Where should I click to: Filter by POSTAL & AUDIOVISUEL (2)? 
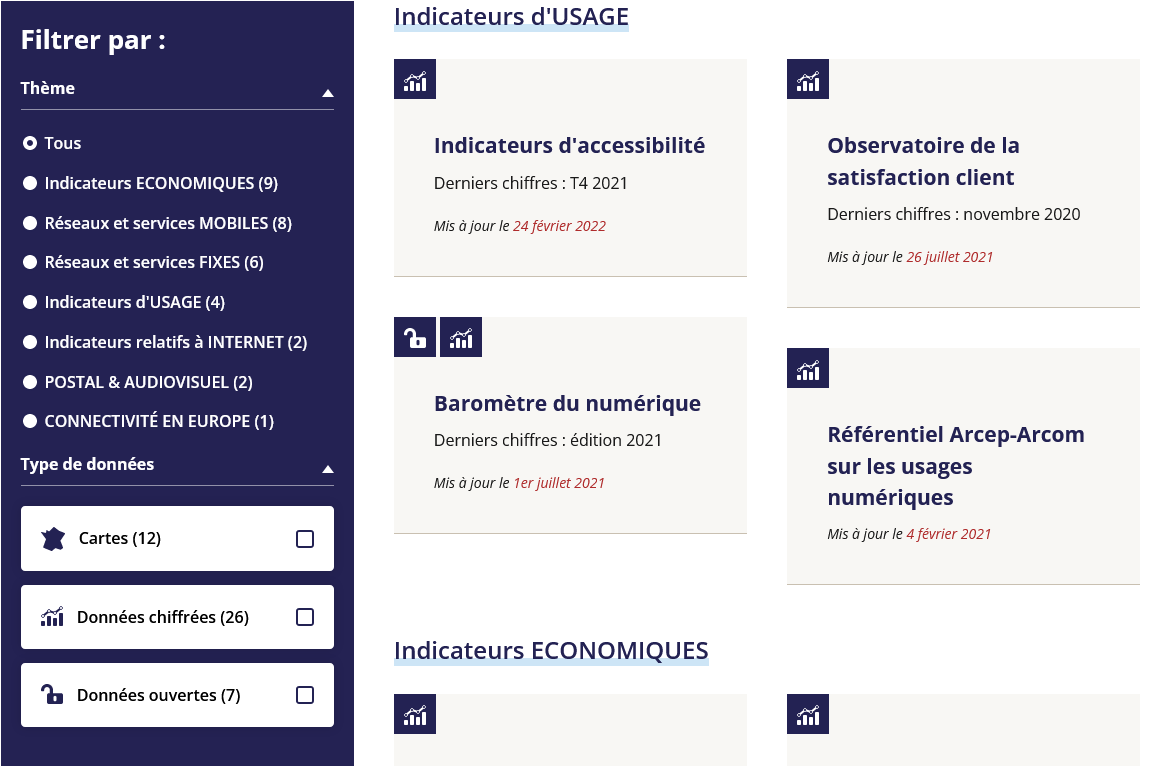[x=30, y=382]
